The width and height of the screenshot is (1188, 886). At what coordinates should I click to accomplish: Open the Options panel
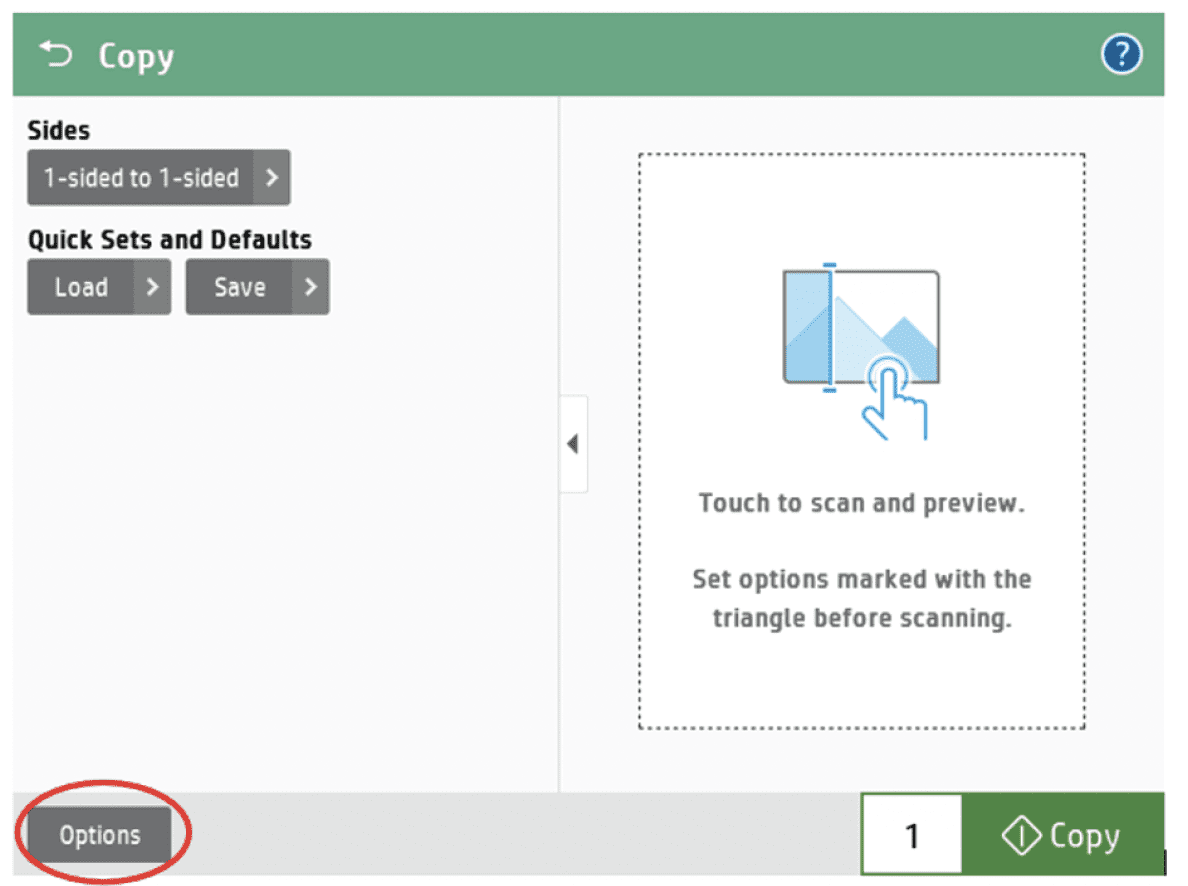[x=100, y=833]
